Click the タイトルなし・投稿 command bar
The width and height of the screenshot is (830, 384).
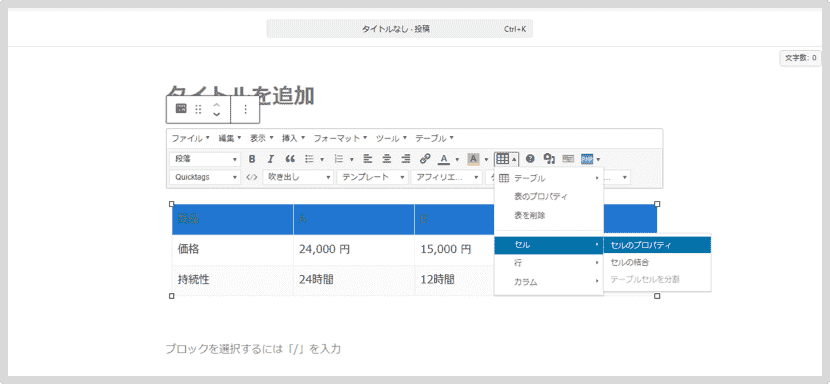[x=400, y=29]
